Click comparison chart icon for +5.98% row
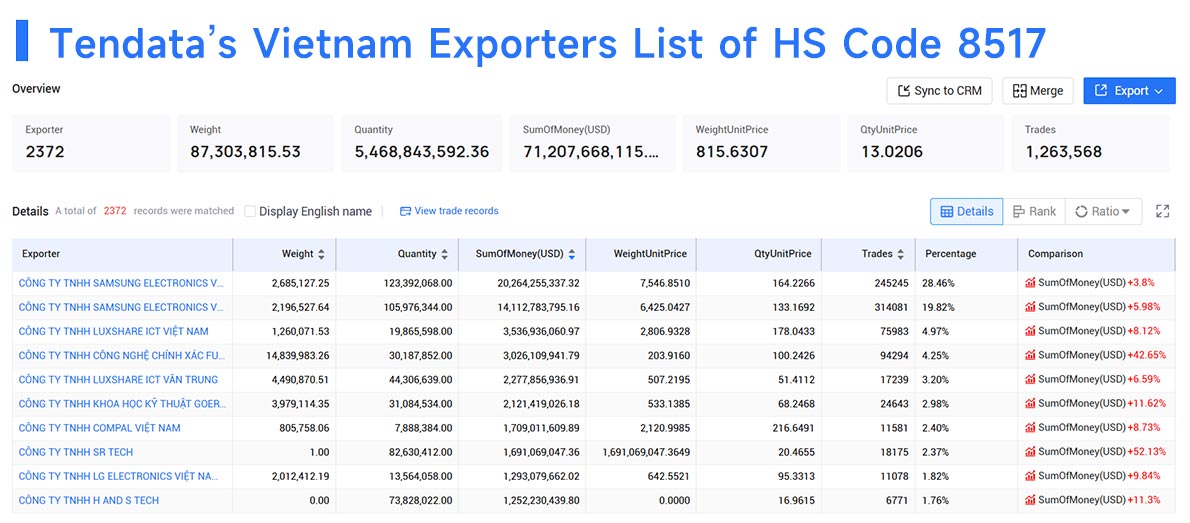The image size is (1190, 523). tap(1030, 307)
